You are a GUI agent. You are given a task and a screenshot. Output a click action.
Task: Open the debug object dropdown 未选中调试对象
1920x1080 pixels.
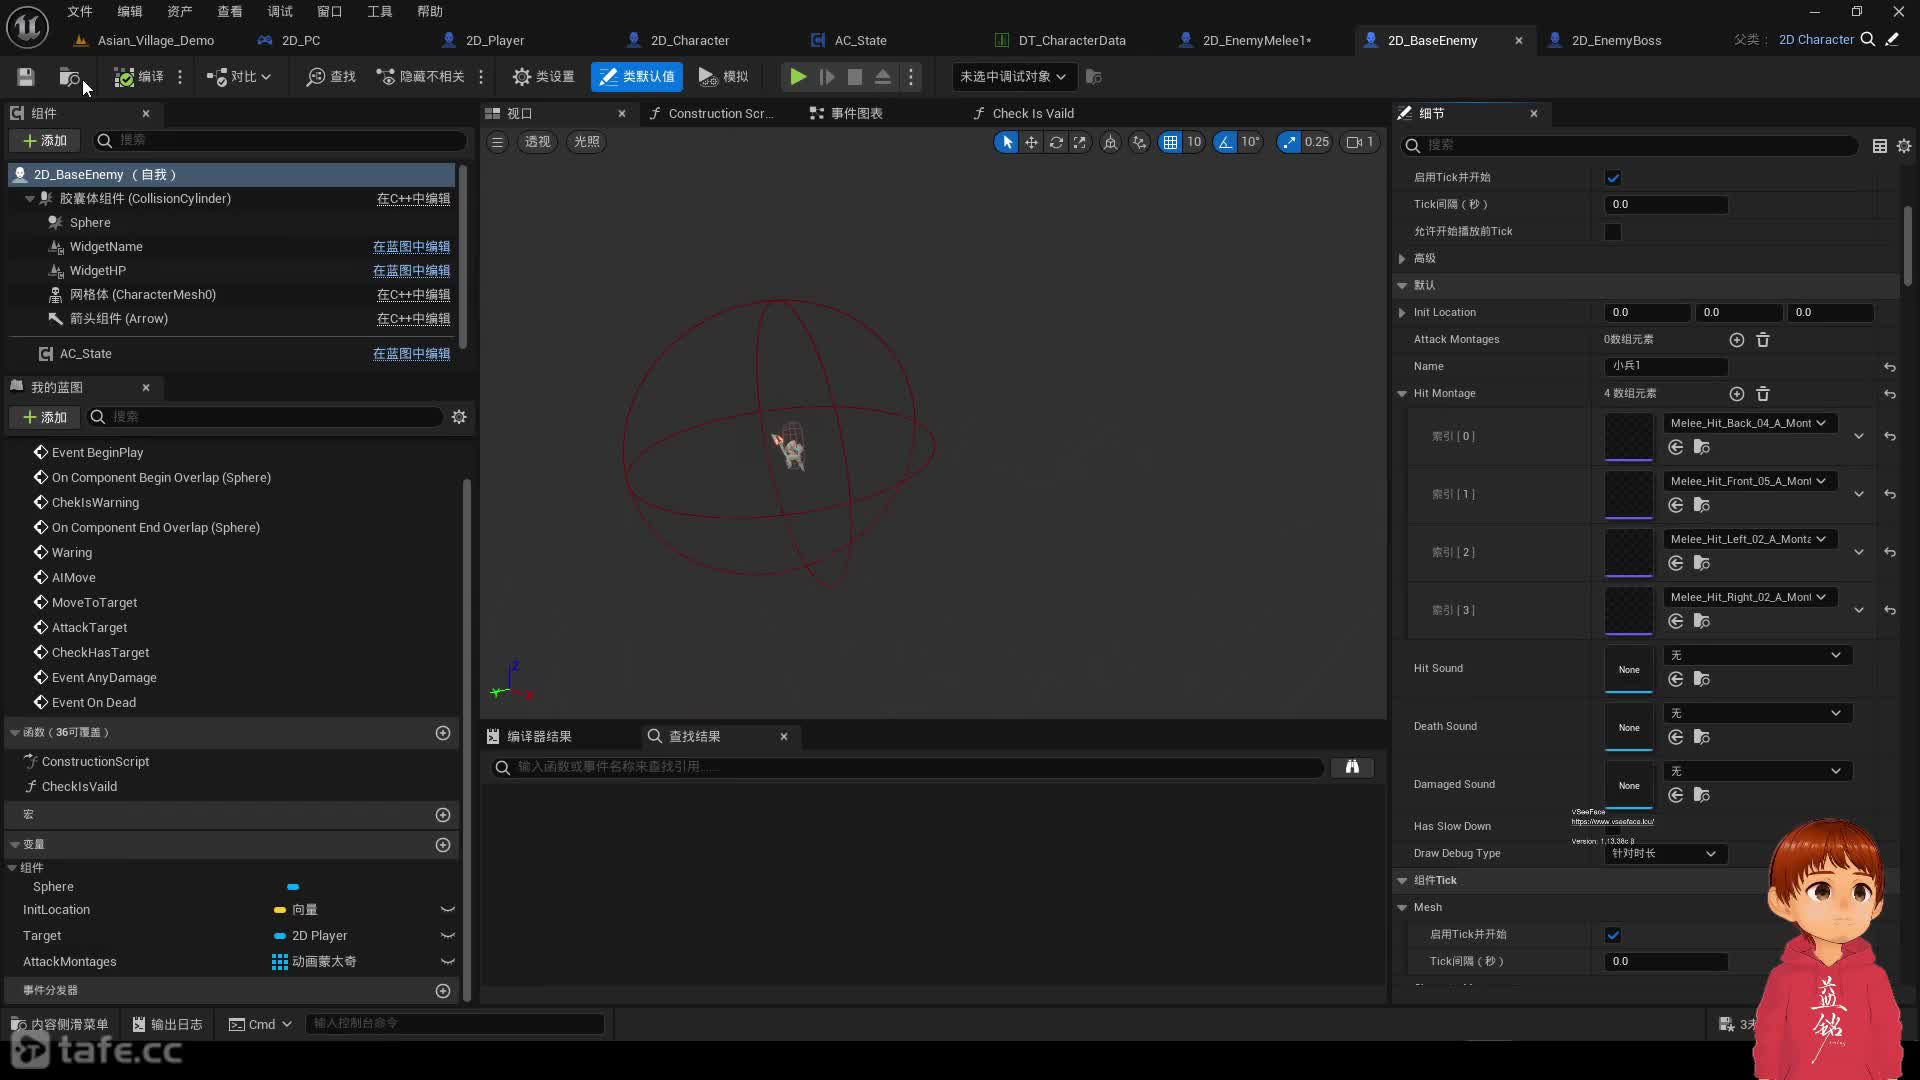1013,77
